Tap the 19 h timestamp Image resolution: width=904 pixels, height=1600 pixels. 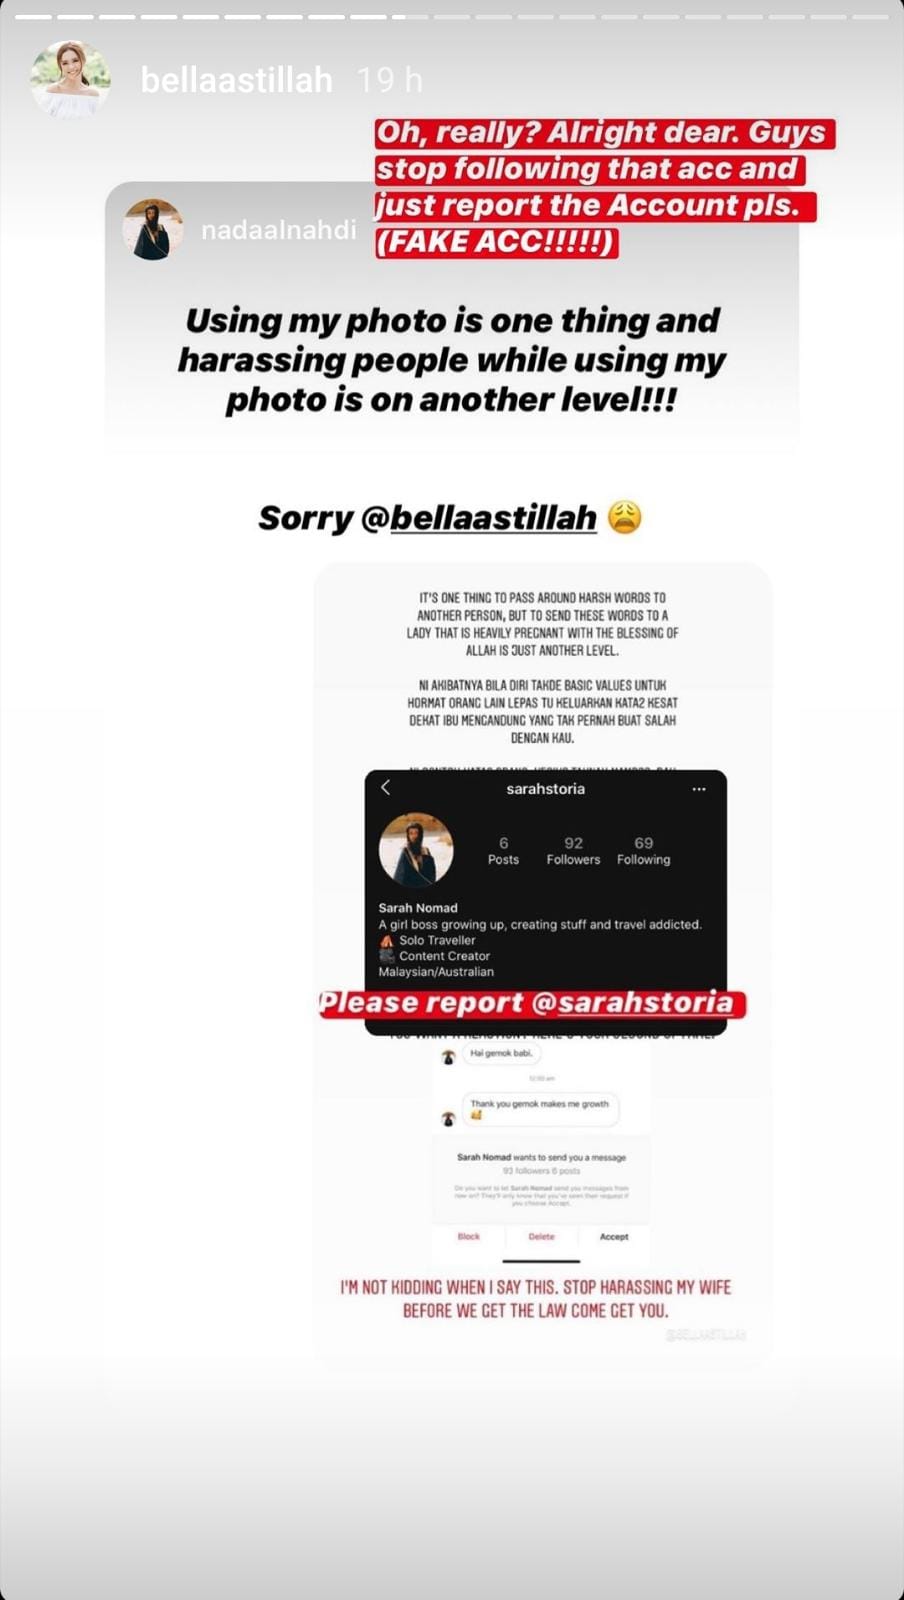click(390, 80)
